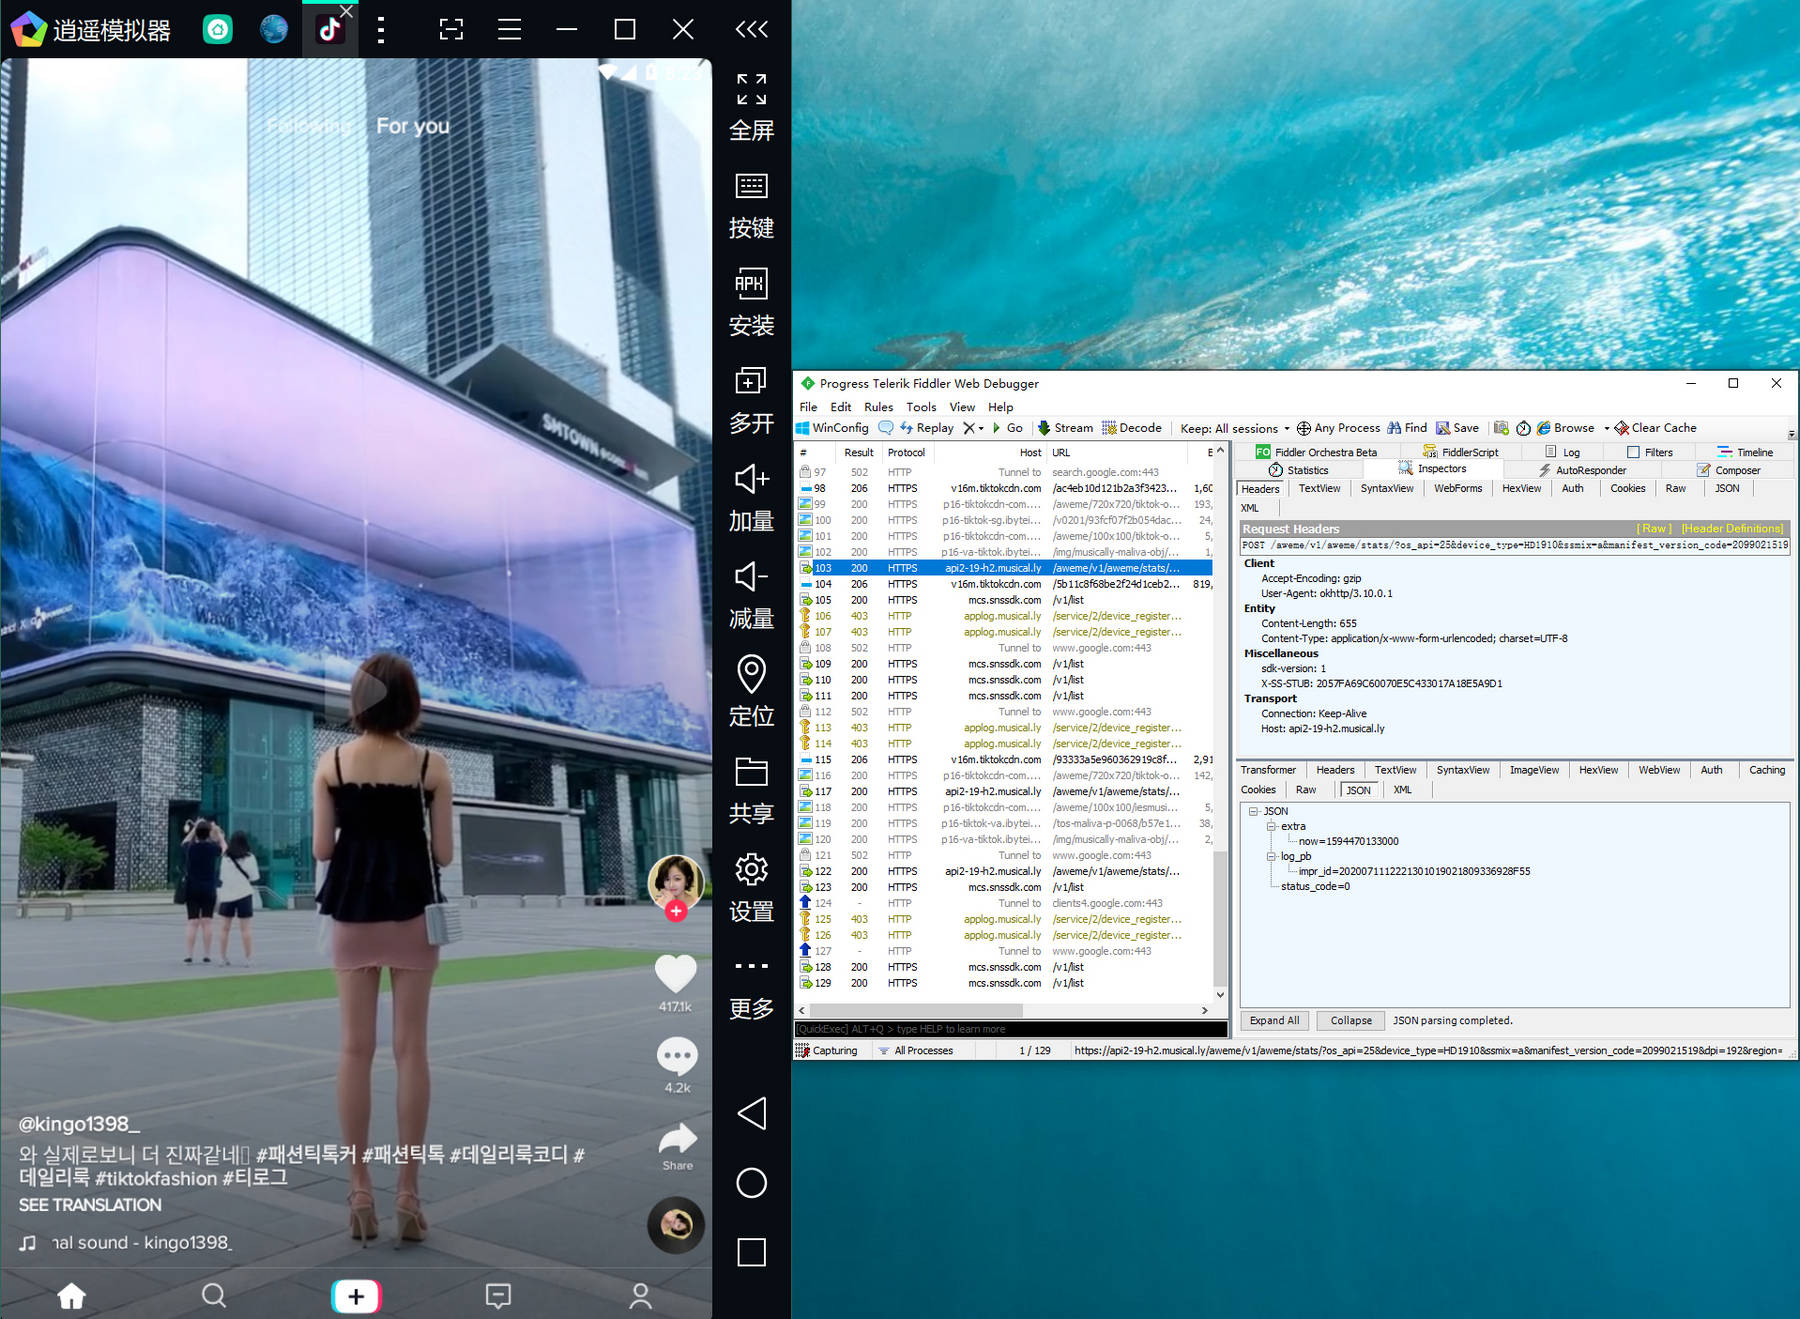Open the Rules menu in Fiddler
This screenshot has height=1319, width=1800.
[878, 407]
